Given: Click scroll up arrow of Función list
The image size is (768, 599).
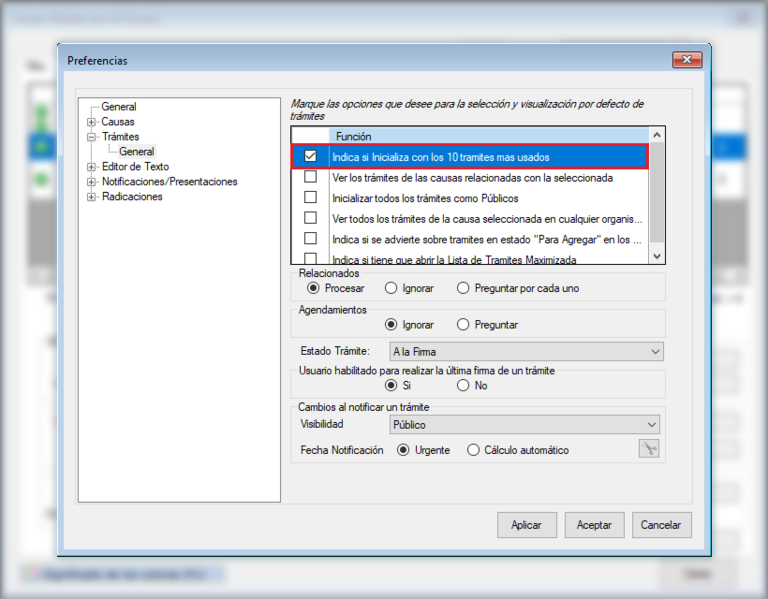Looking at the screenshot, I should coord(657,135).
